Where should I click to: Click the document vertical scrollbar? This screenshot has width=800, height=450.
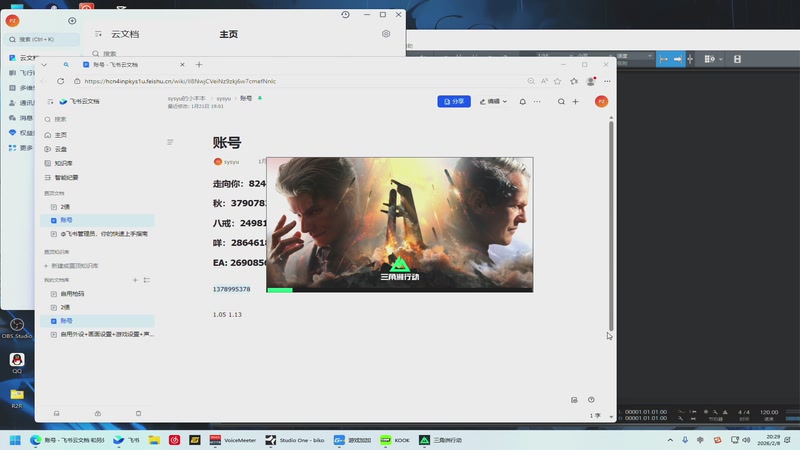[x=611, y=226]
